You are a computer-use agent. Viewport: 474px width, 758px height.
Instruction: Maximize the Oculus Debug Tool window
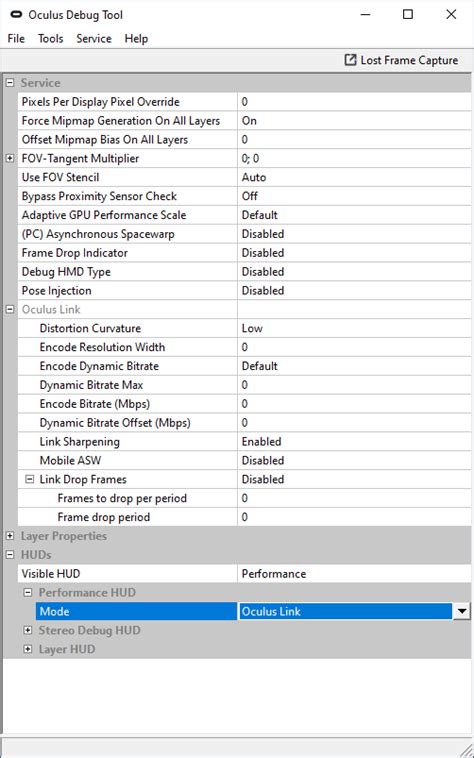point(408,15)
